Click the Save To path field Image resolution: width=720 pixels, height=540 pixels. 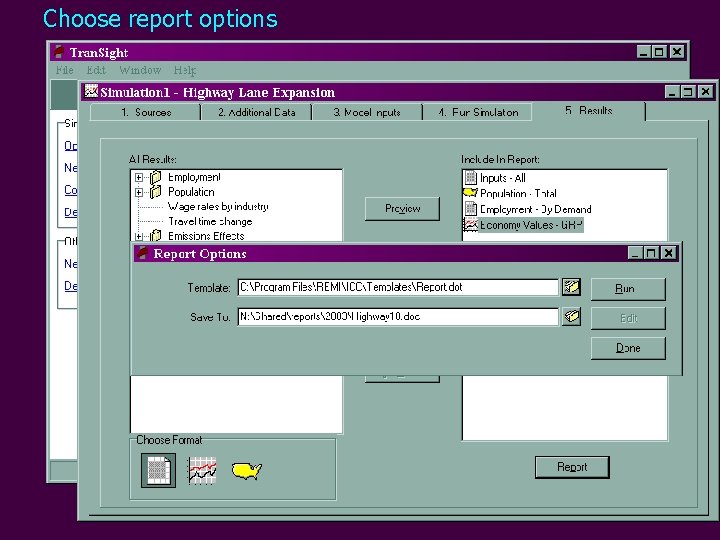tap(398, 317)
